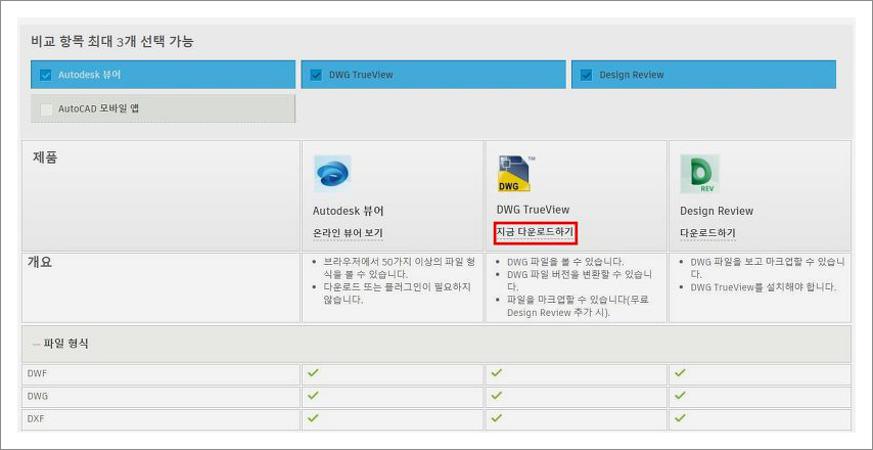Open the 온라인 뷰어 보기 link

click(347, 233)
